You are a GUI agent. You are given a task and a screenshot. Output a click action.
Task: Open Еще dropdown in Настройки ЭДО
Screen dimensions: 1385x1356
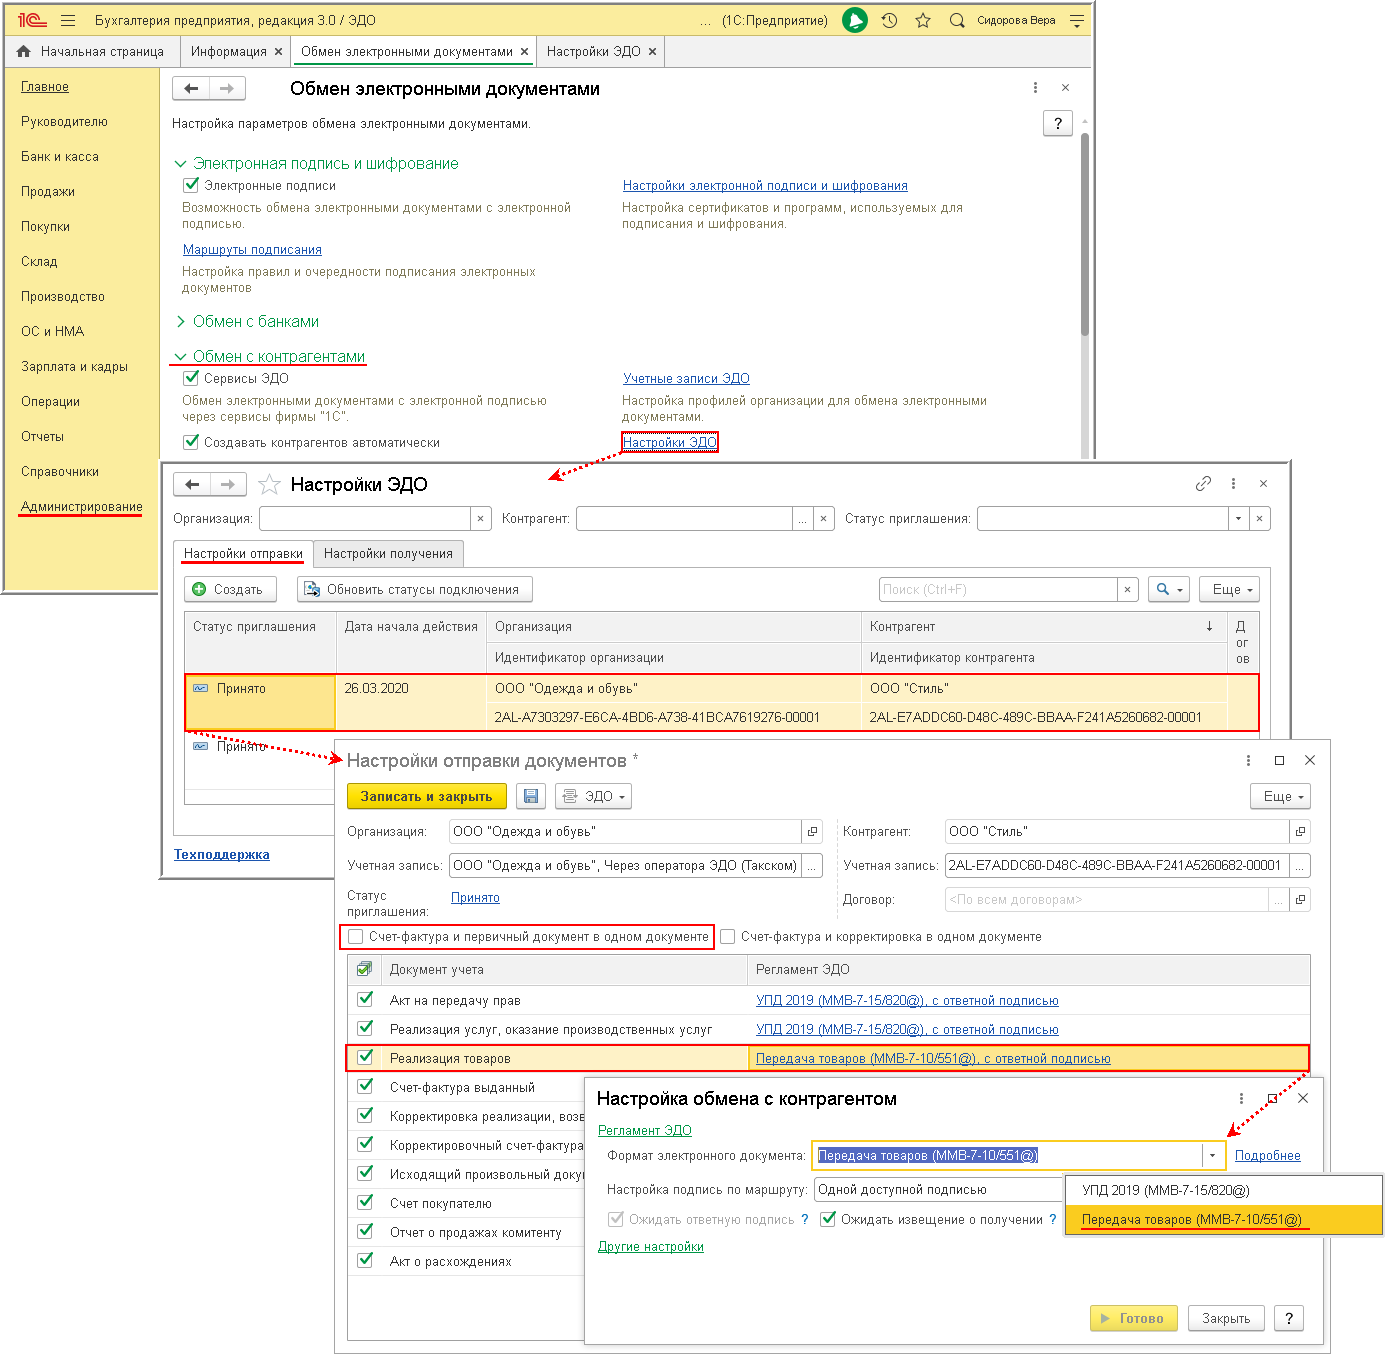(x=1231, y=590)
